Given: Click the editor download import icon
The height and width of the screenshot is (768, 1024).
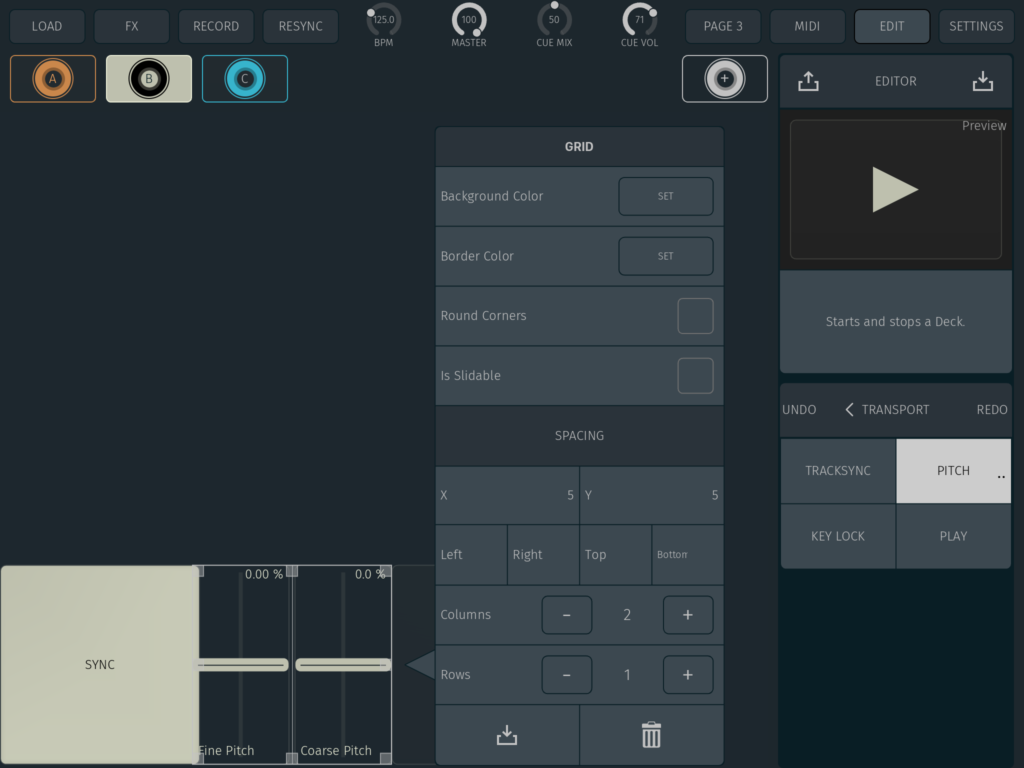Looking at the screenshot, I should coord(983,82).
